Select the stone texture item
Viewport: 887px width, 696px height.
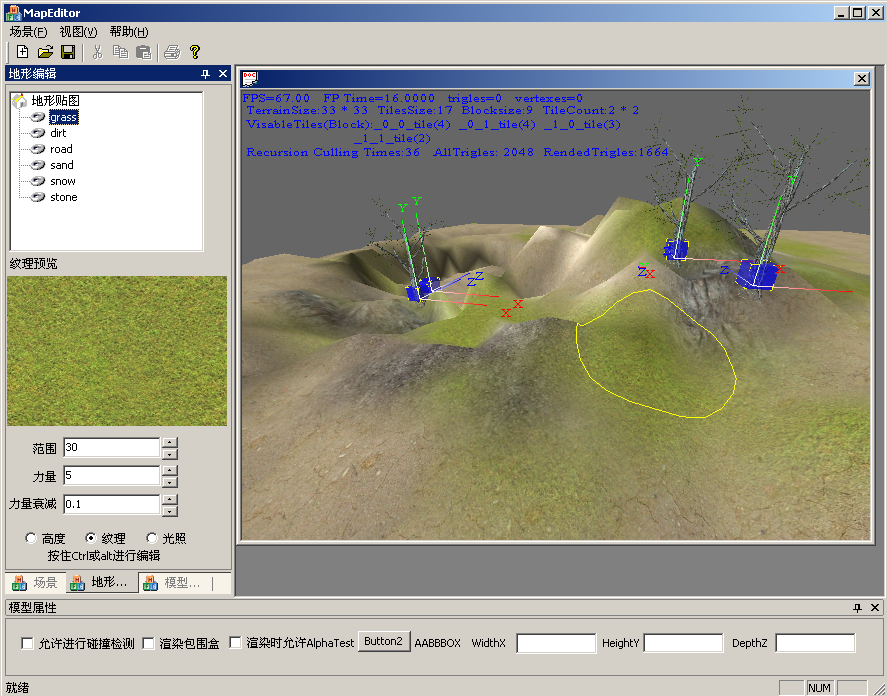coord(63,197)
